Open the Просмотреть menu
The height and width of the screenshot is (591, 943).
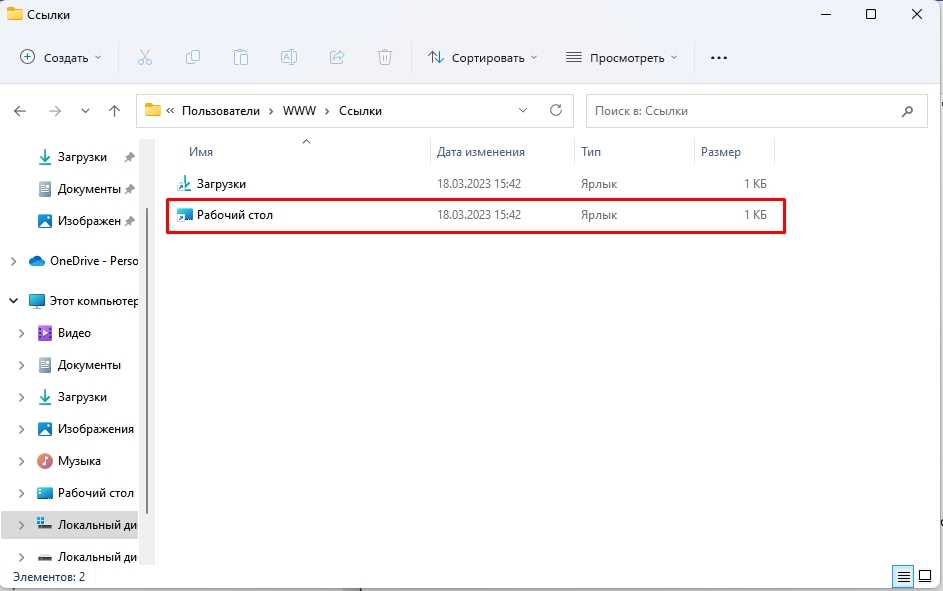(621, 58)
